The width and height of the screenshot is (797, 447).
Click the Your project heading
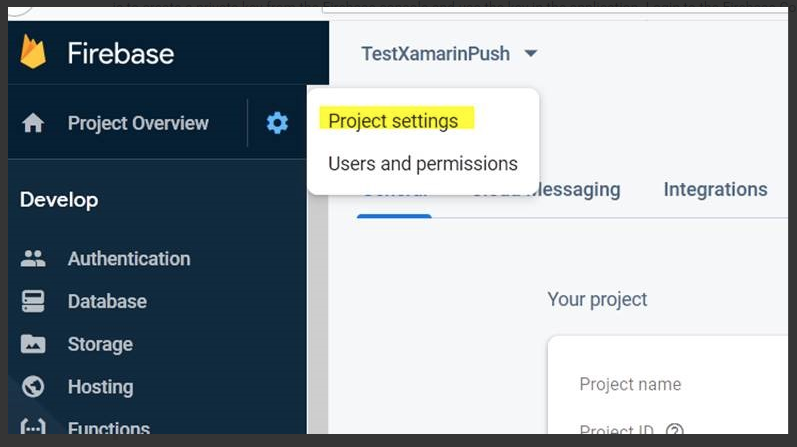(597, 300)
